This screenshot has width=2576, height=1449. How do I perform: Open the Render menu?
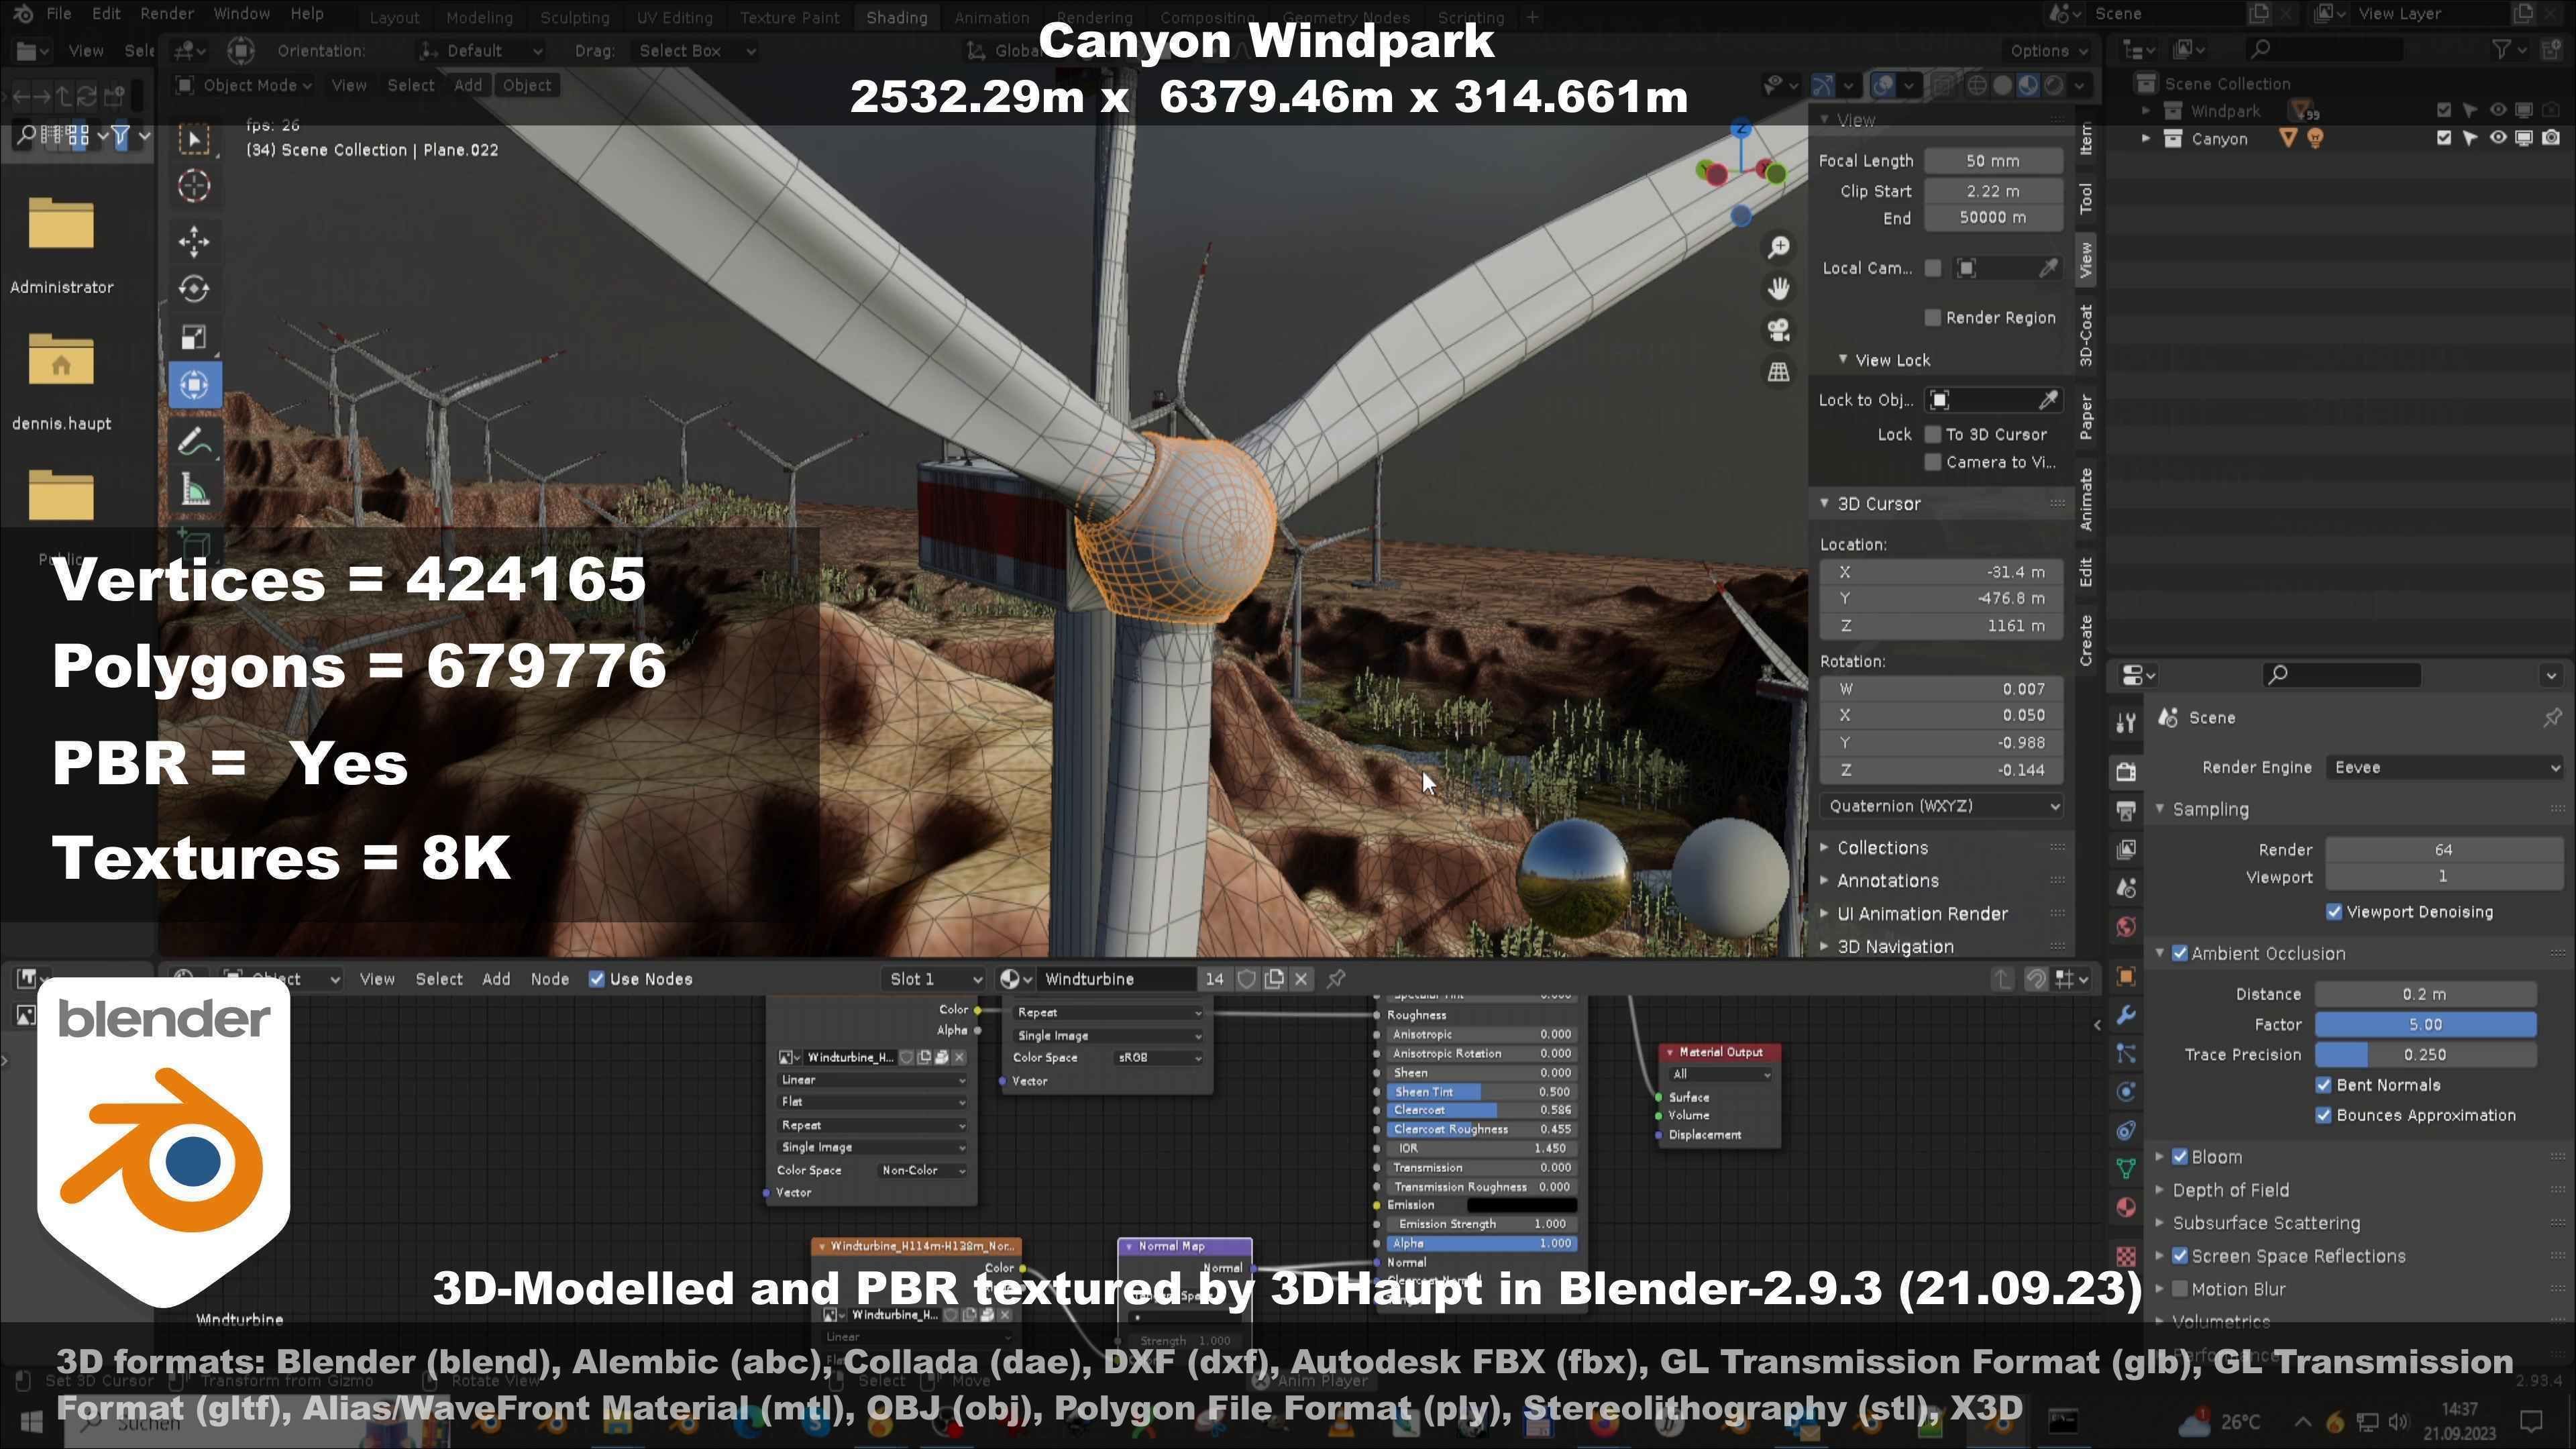click(167, 14)
